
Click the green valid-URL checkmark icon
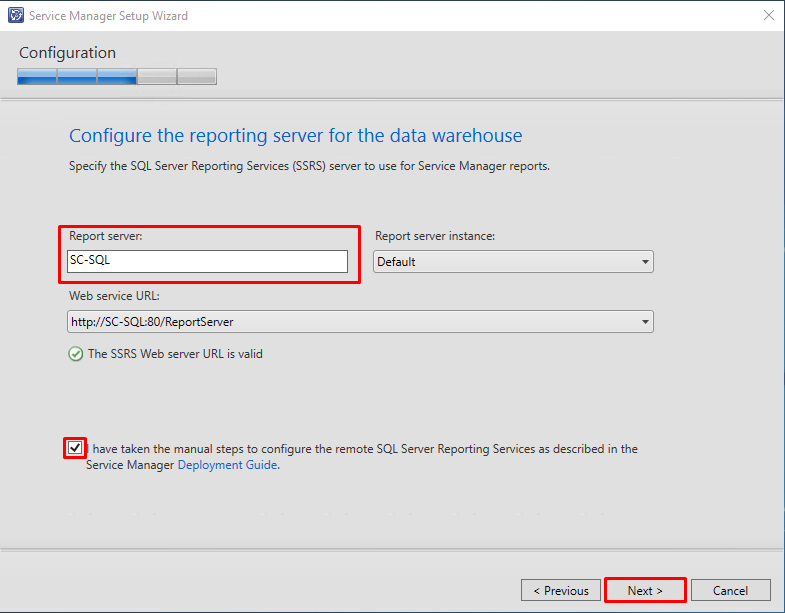pos(76,354)
